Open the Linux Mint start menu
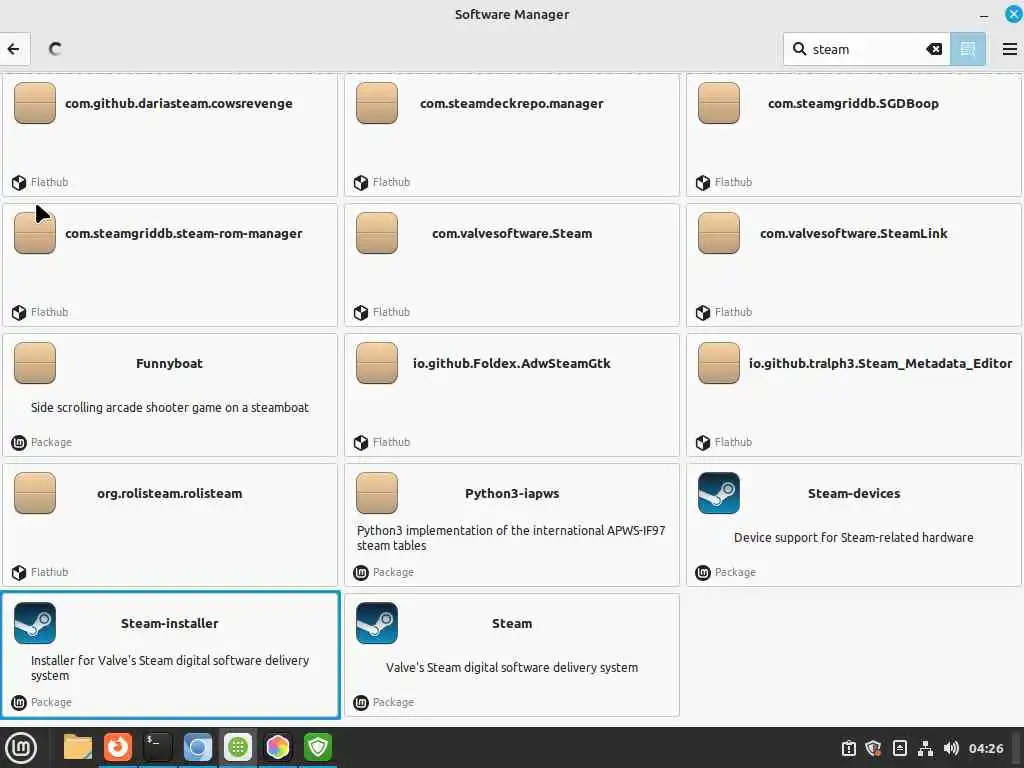Image resolution: width=1024 pixels, height=768 pixels. [21, 748]
